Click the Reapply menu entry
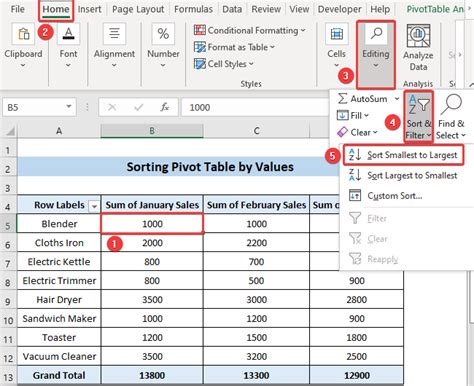The width and height of the screenshot is (474, 386). click(x=383, y=259)
